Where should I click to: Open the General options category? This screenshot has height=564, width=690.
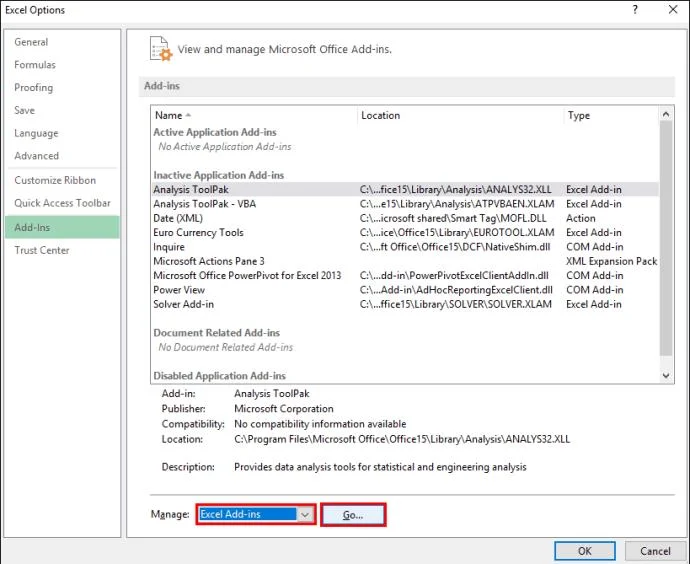pyautogui.click(x=31, y=42)
